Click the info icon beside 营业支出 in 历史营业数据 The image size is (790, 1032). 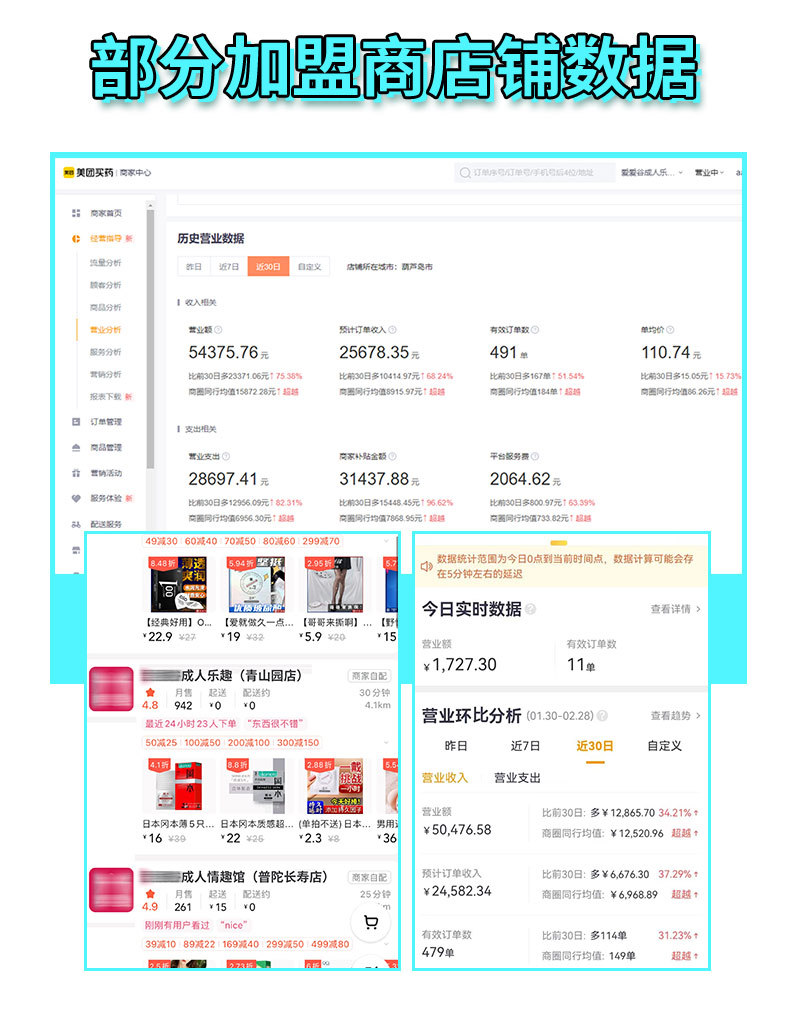[226, 456]
